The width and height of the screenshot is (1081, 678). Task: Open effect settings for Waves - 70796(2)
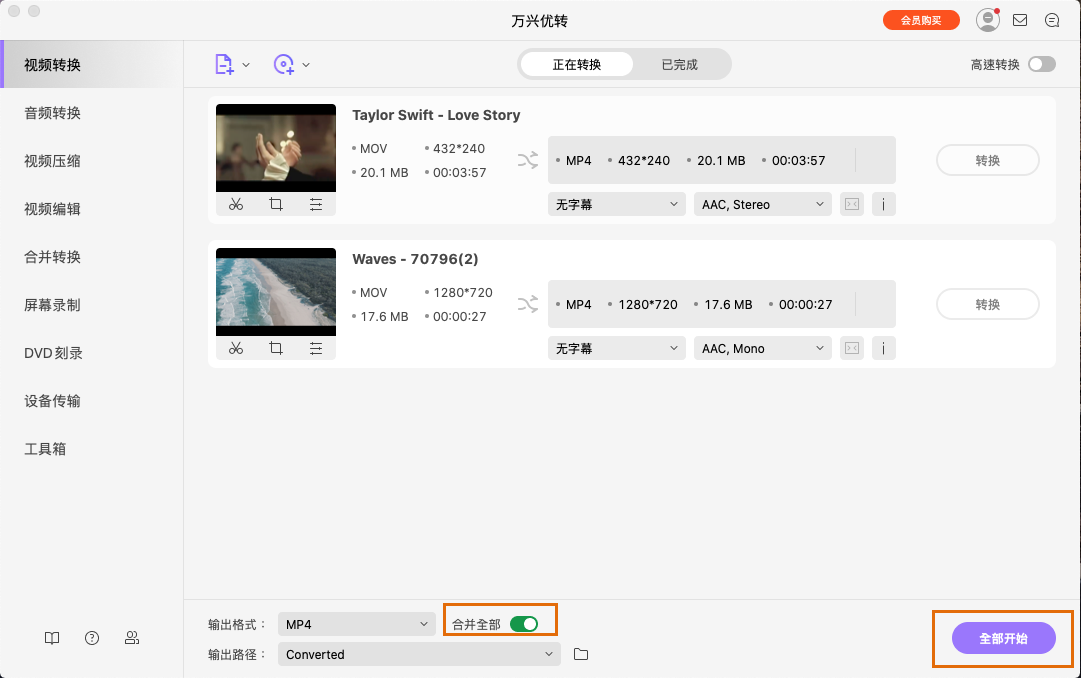317,348
